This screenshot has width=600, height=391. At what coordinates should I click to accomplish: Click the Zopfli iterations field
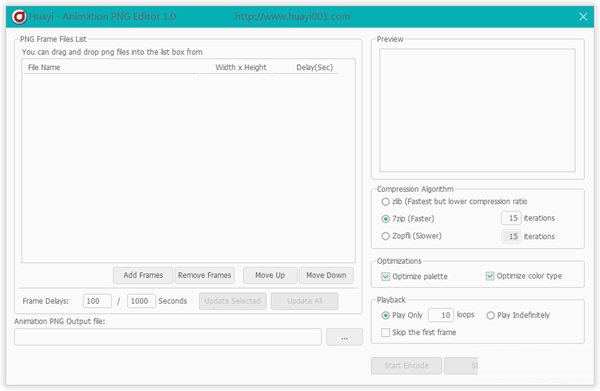click(511, 236)
